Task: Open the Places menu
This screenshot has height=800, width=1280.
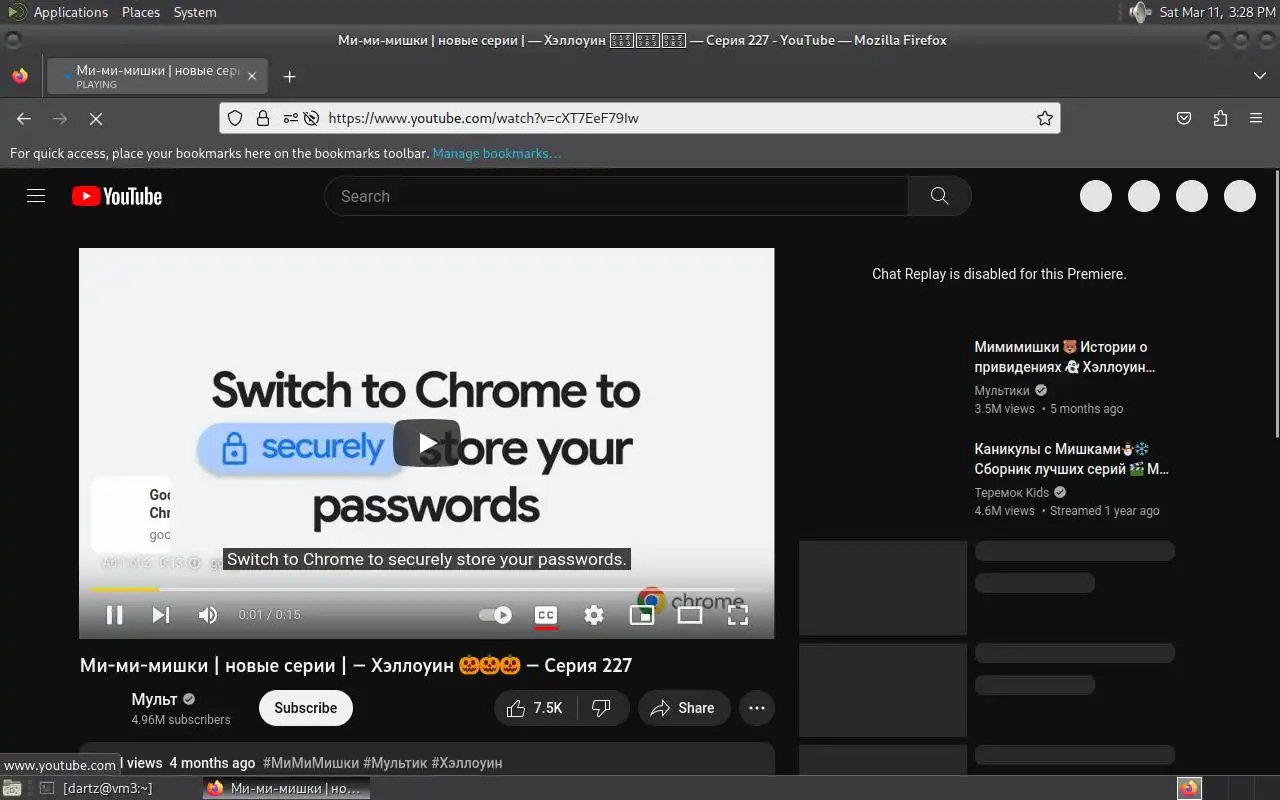Action: coord(141,12)
